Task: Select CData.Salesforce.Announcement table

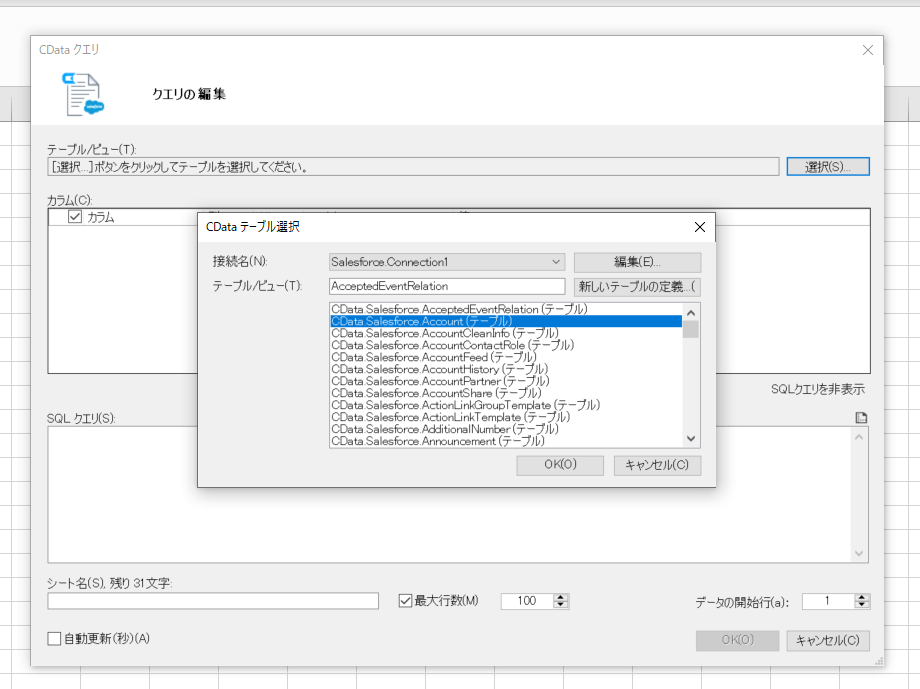Action: pos(506,441)
